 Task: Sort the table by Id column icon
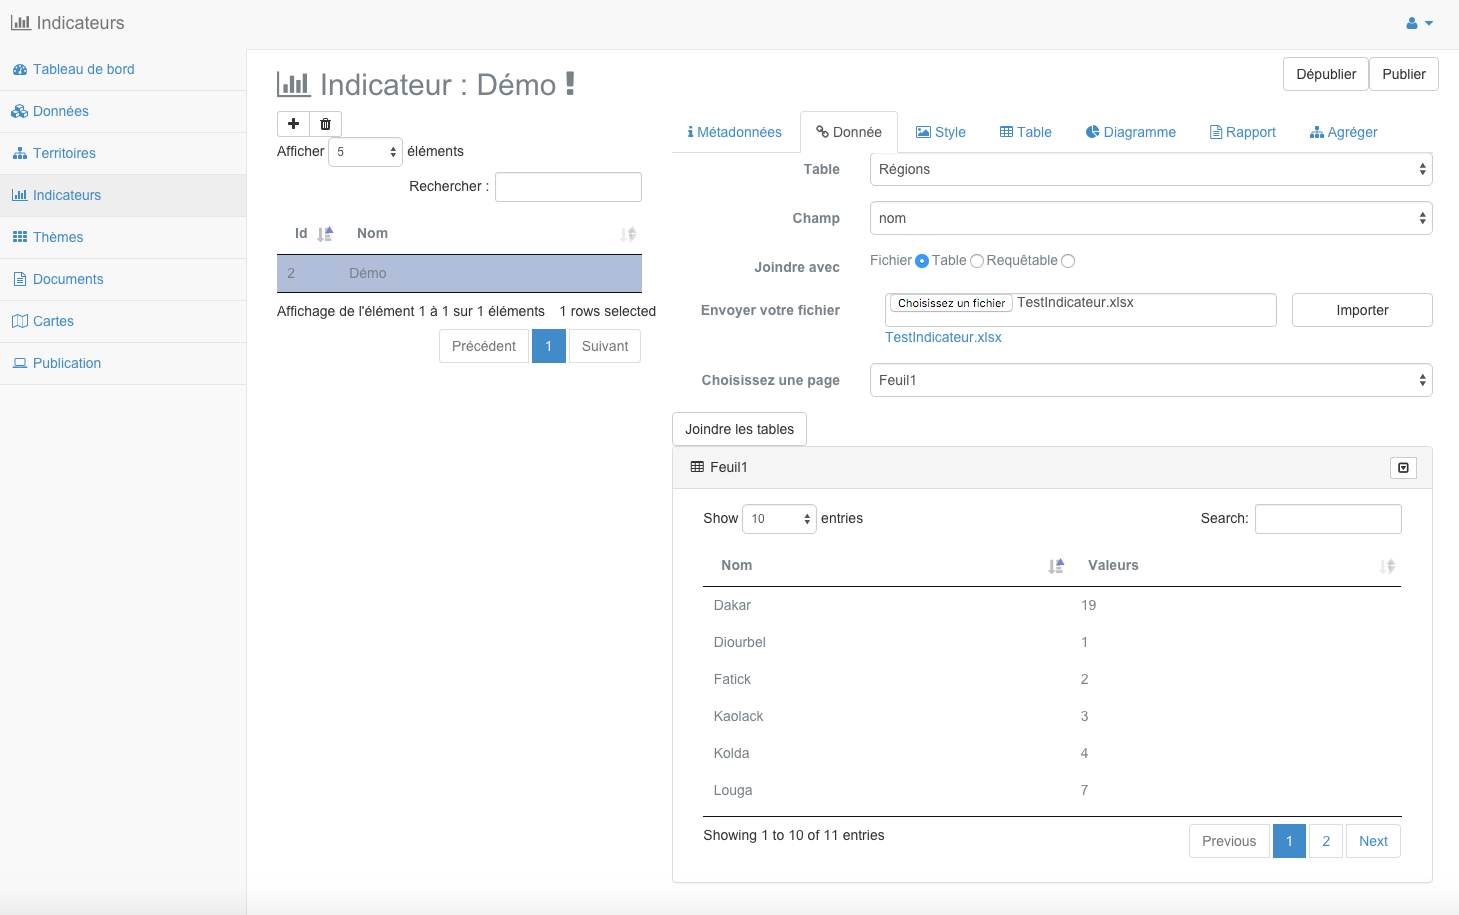point(325,234)
